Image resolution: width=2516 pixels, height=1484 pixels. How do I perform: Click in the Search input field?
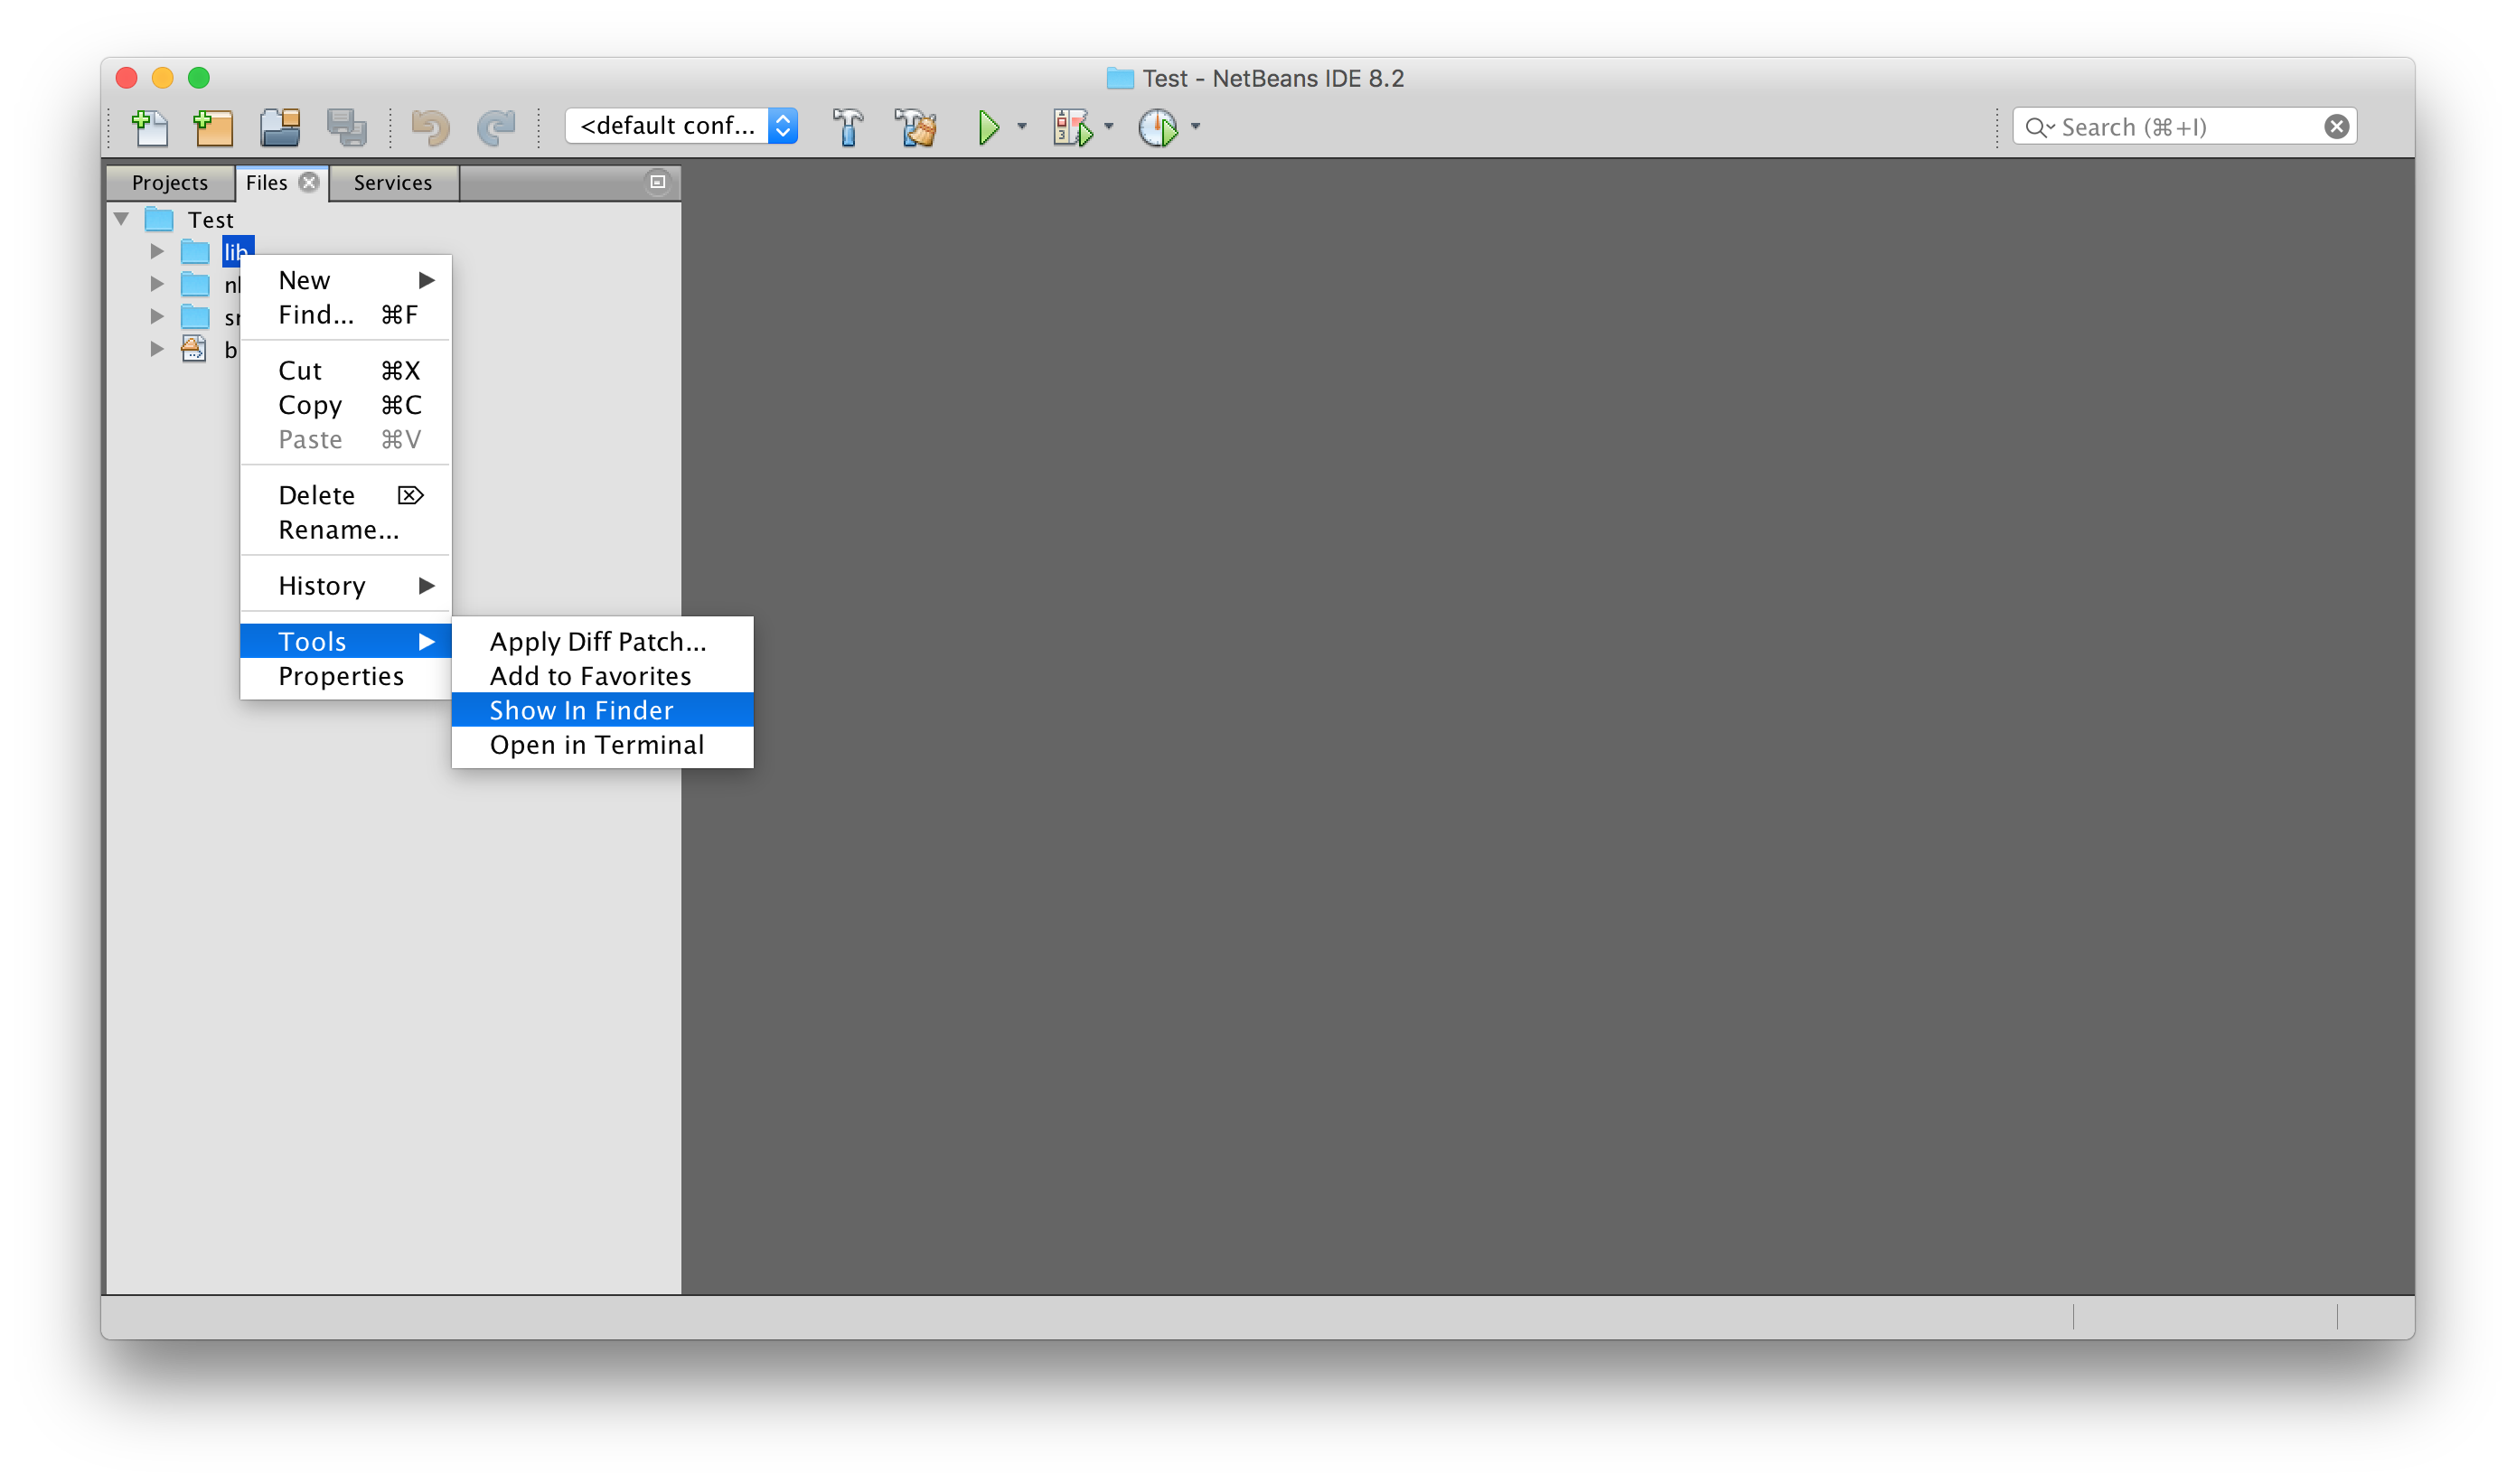tap(2185, 127)
